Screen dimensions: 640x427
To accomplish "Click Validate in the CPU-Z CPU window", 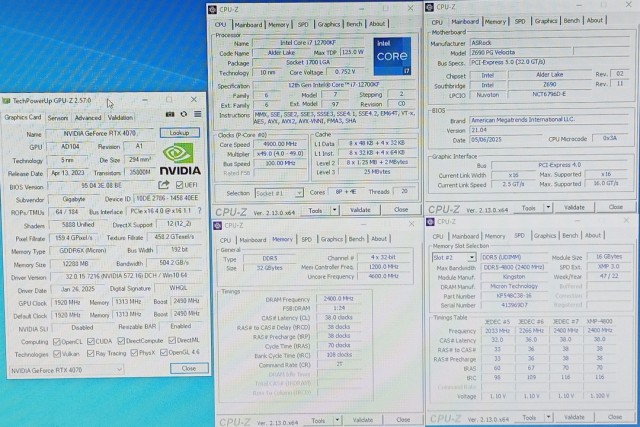I will (x=360, y=210).
